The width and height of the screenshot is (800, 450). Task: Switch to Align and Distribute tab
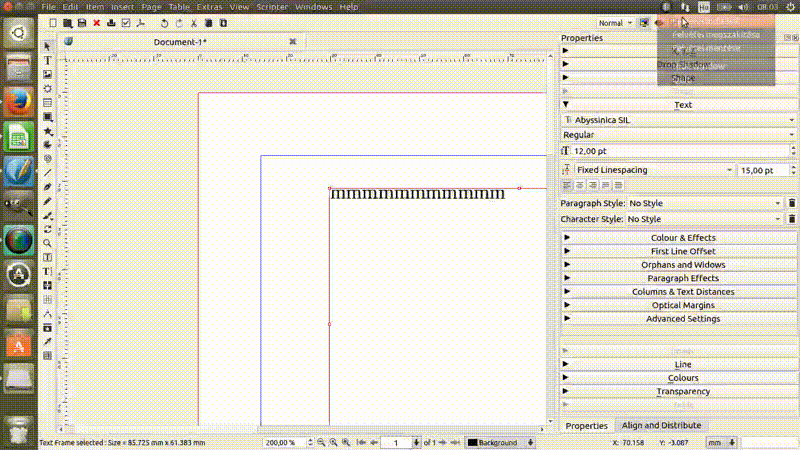pyautogui.click(x=661, y=426)
